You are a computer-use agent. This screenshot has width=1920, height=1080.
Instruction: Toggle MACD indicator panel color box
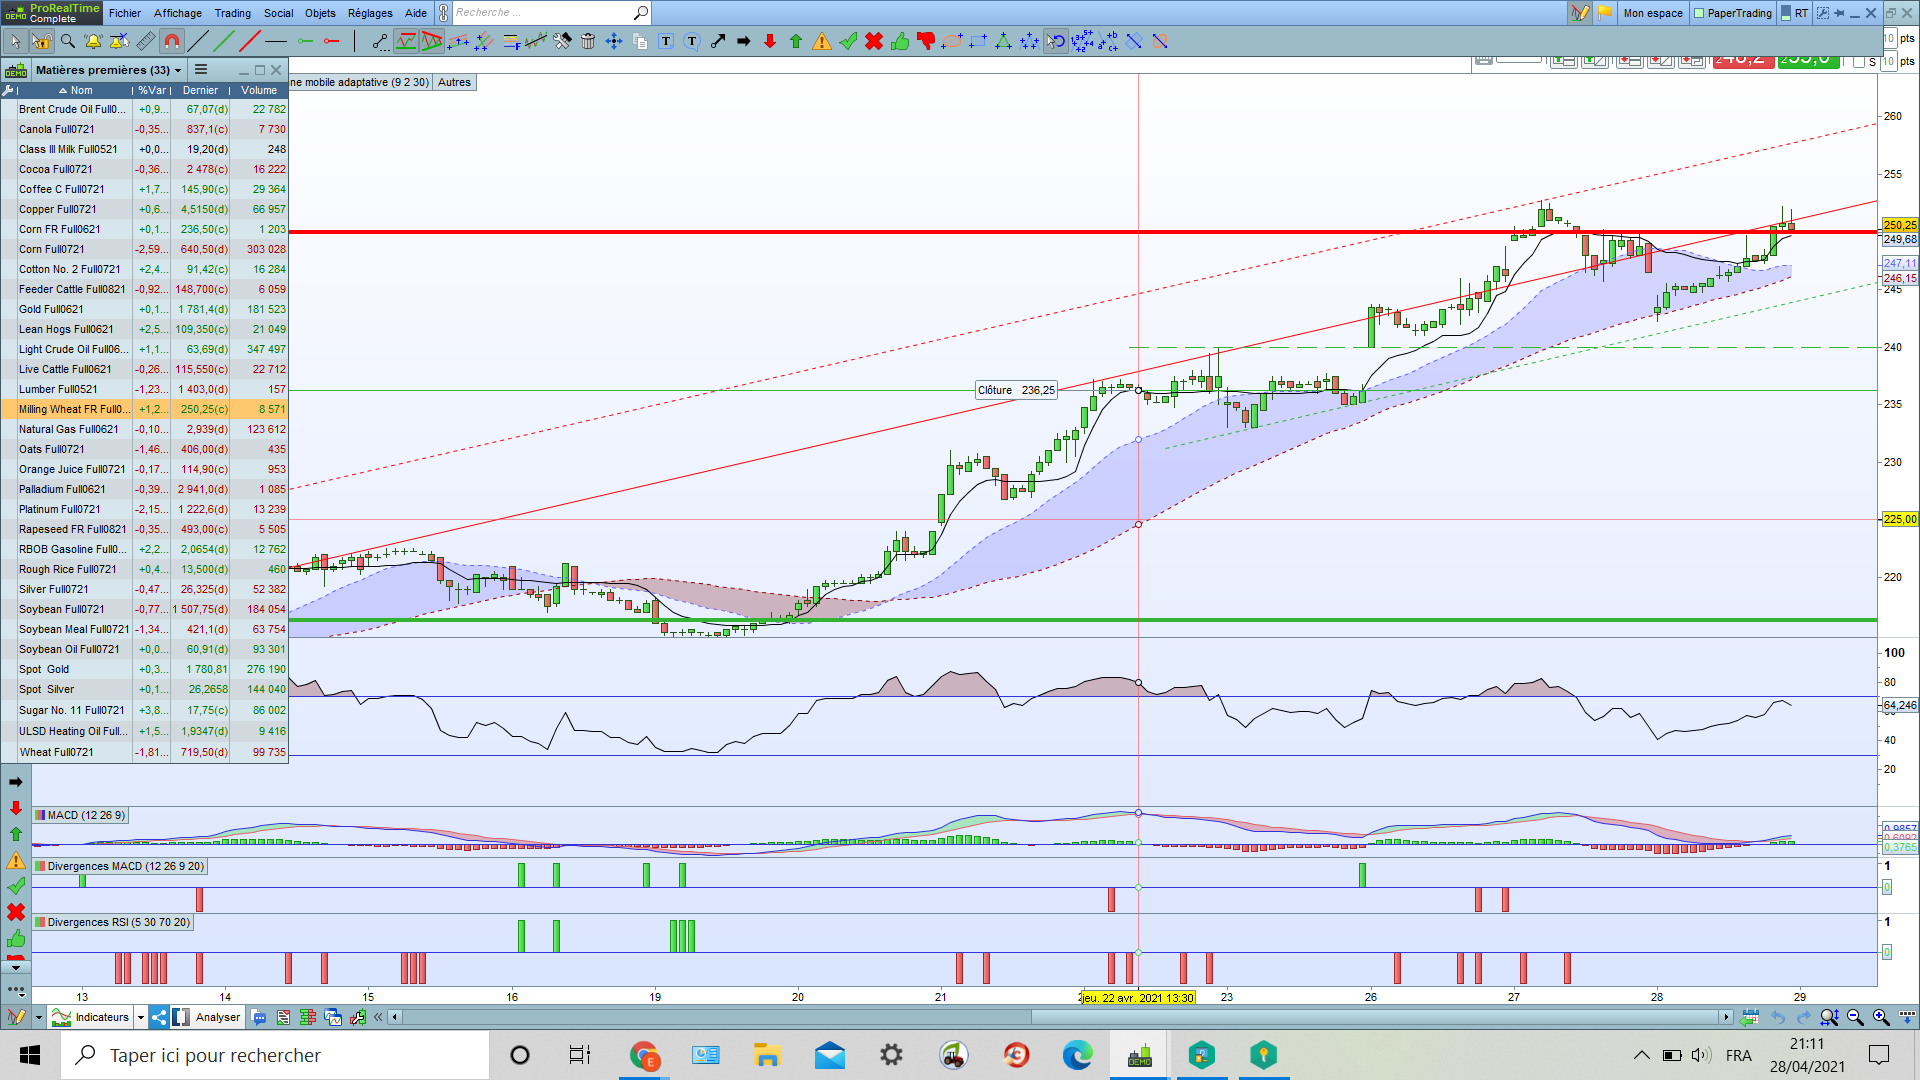point(40,815)
